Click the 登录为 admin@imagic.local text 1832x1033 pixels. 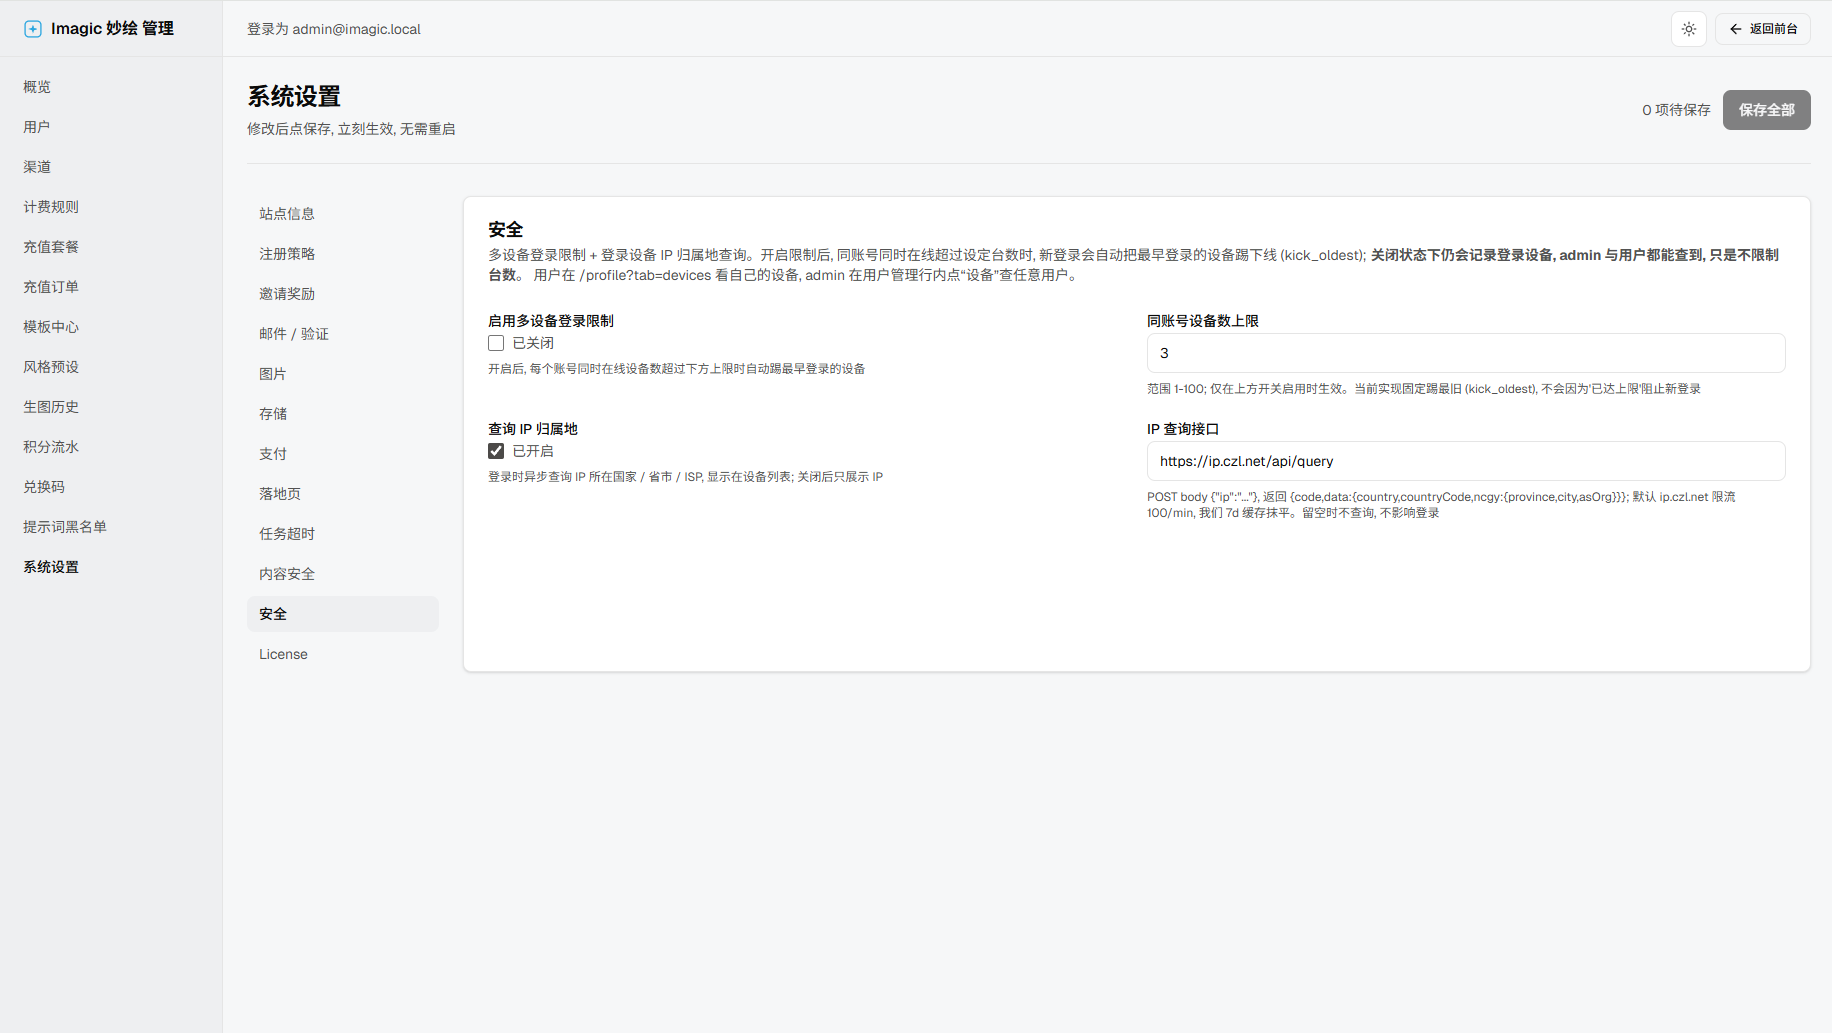[x=334, y=29]
